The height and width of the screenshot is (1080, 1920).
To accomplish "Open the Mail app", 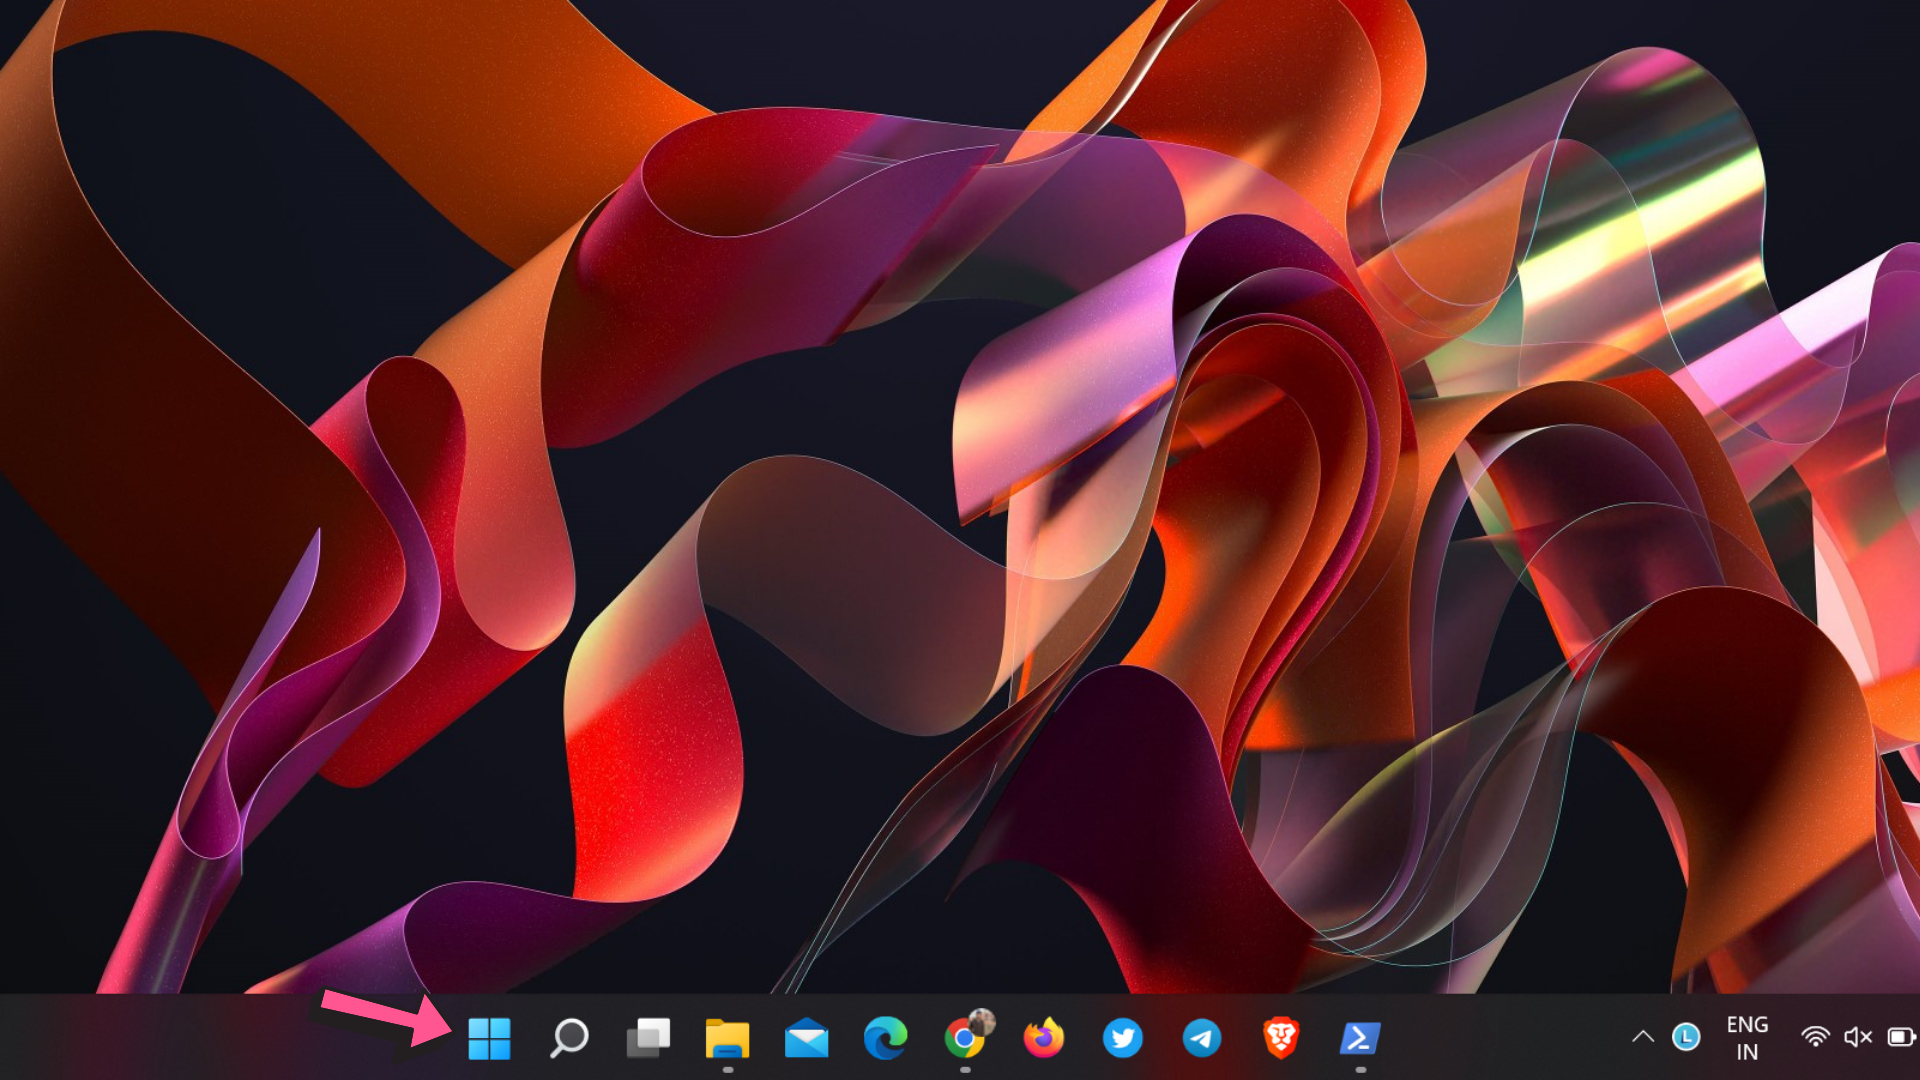I will (807, 1038).
